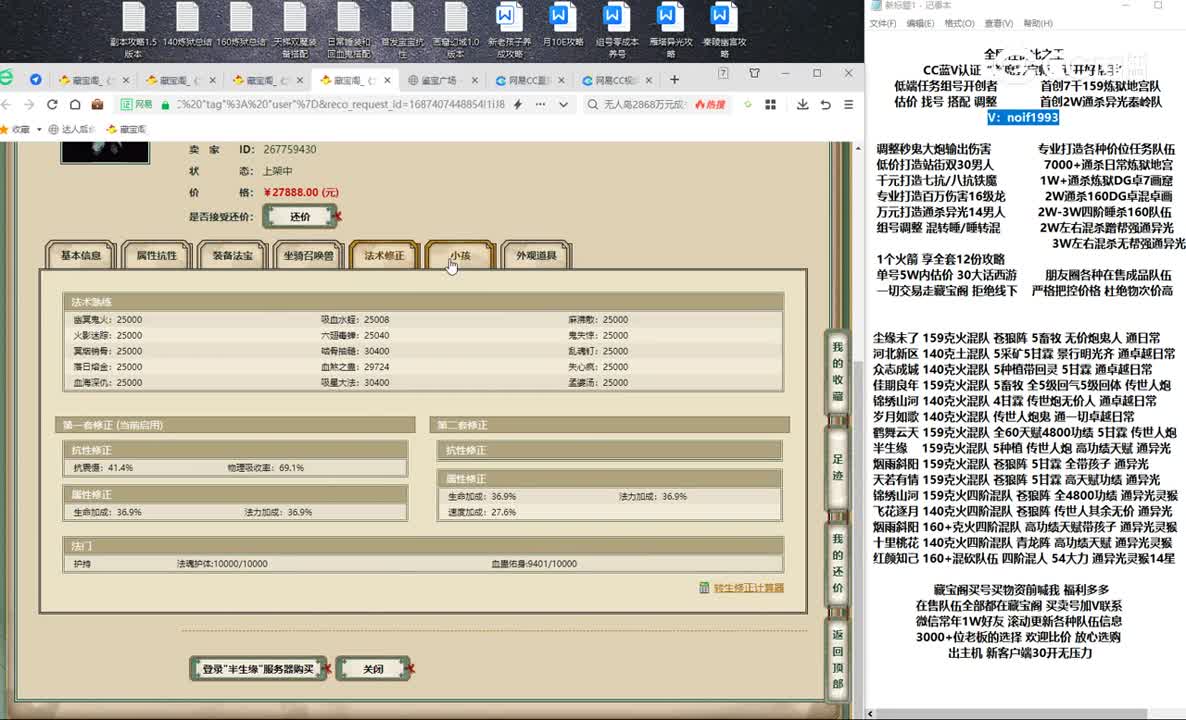The image size is (1186, 720).
Task: Open the browser hamburger menu
Action: 849,104
